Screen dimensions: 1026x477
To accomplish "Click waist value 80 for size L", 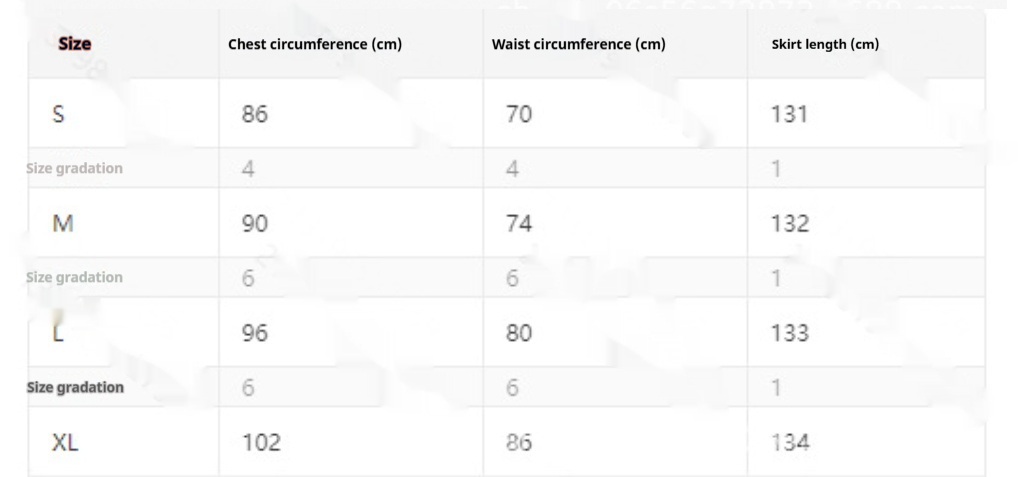I will [518, 332].
